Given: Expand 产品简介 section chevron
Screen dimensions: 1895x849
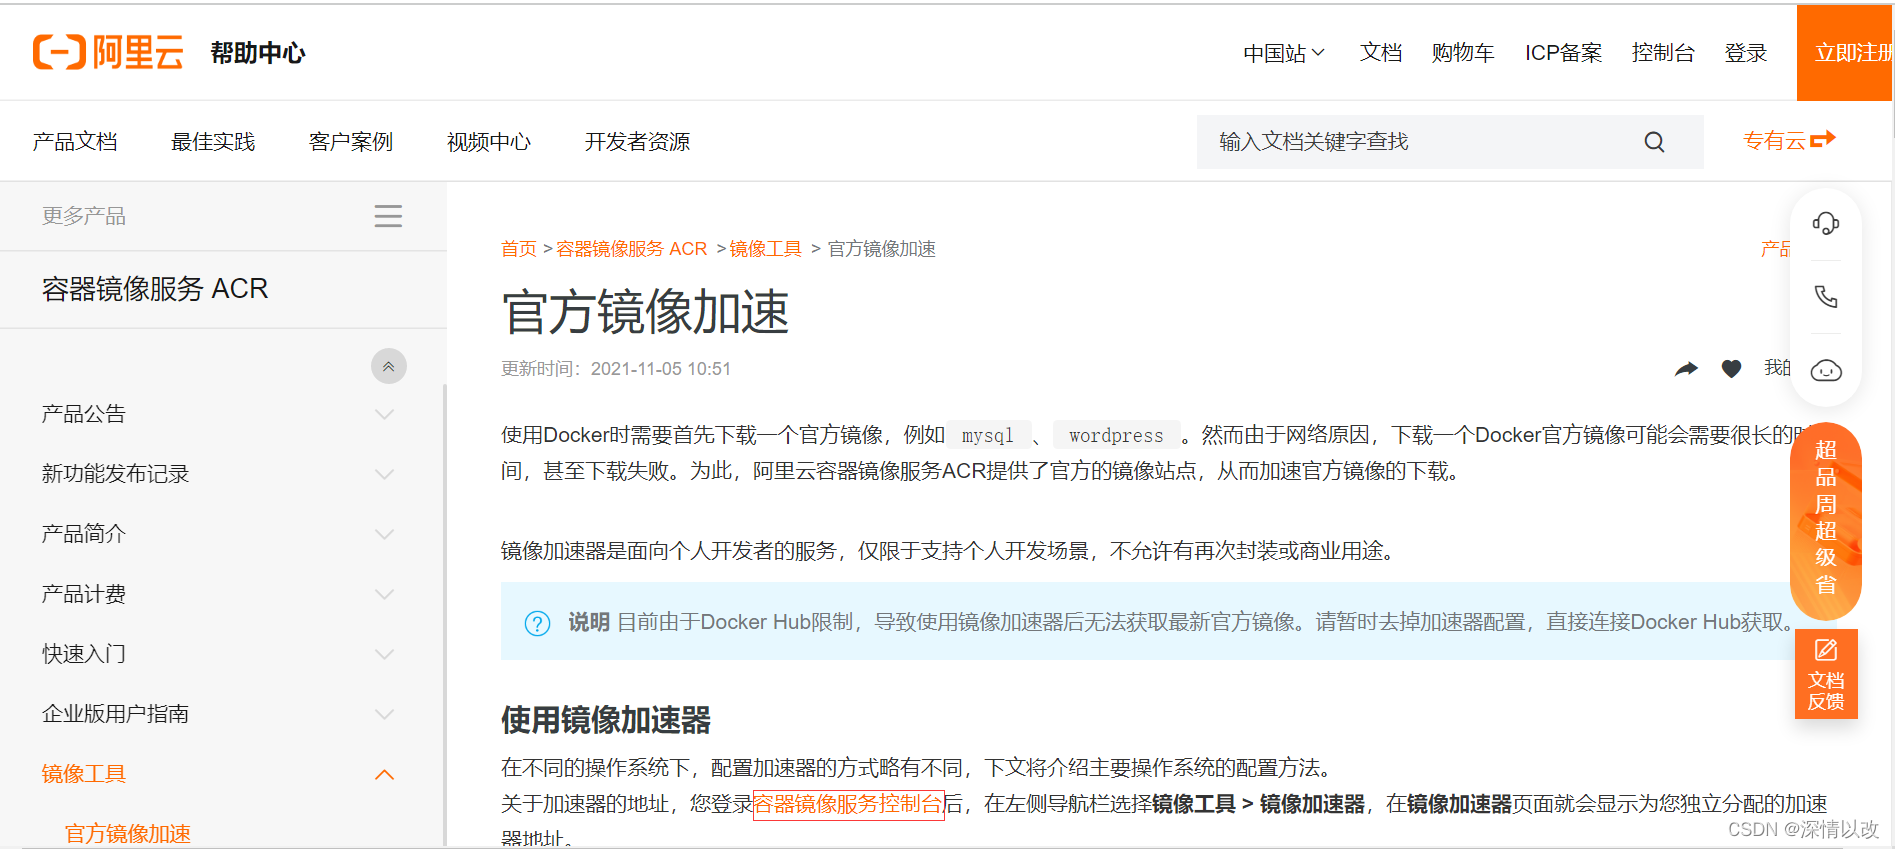Looking at the screenshot, I should (x=384, y=534).
